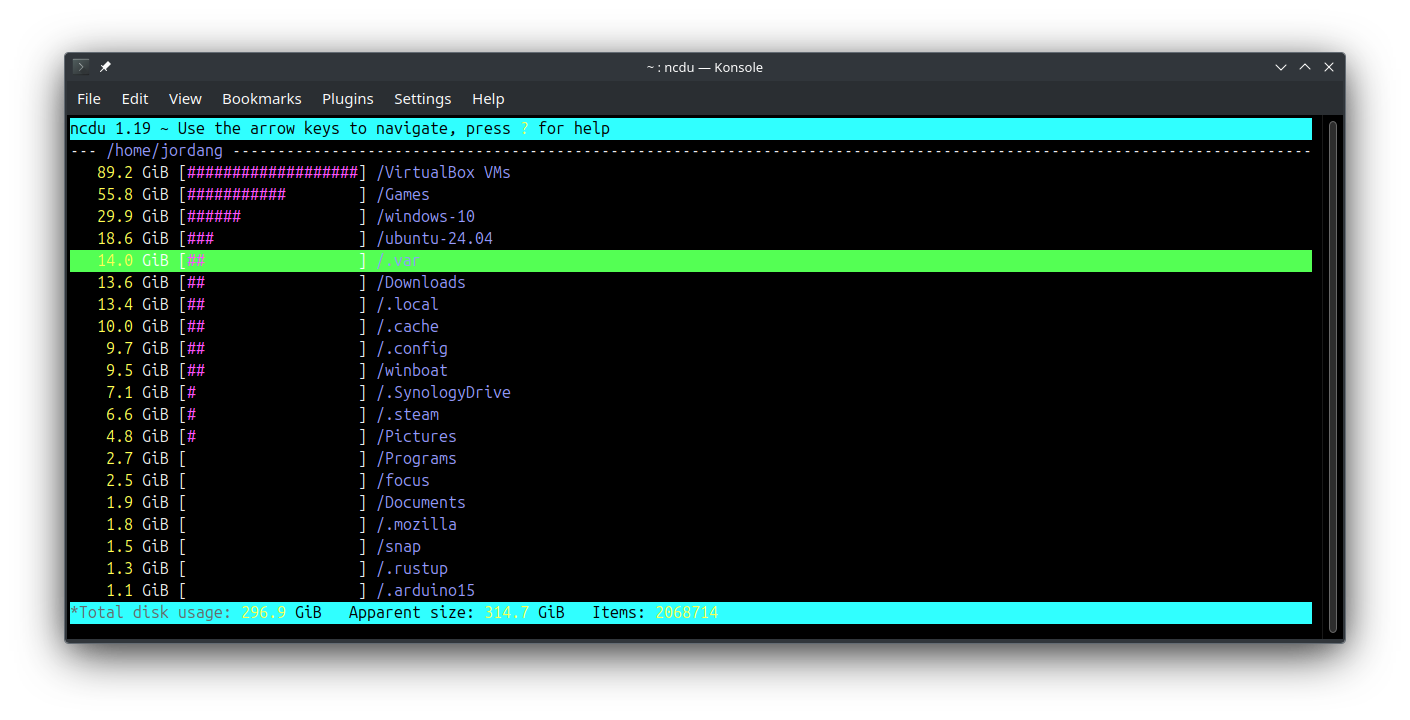Select the /VirtualBox VMs directory row

[x=690, y=172]
